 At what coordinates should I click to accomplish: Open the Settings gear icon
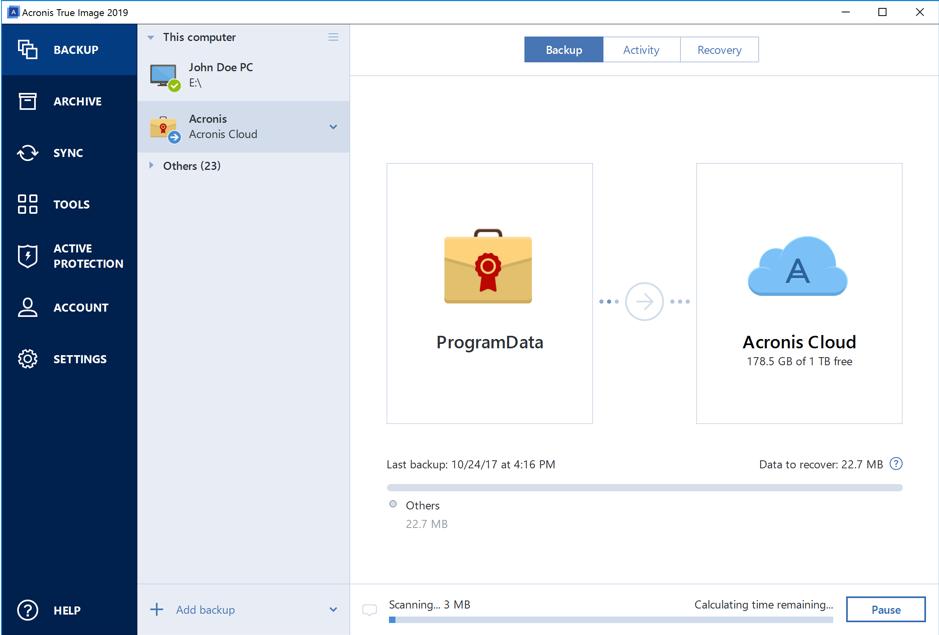coord(28,359)
